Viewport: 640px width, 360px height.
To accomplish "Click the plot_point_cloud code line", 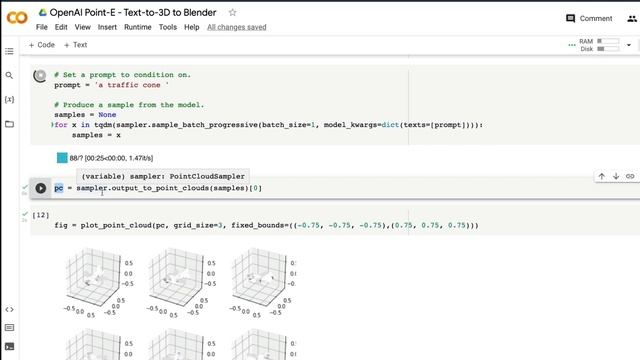I will 266,225.
